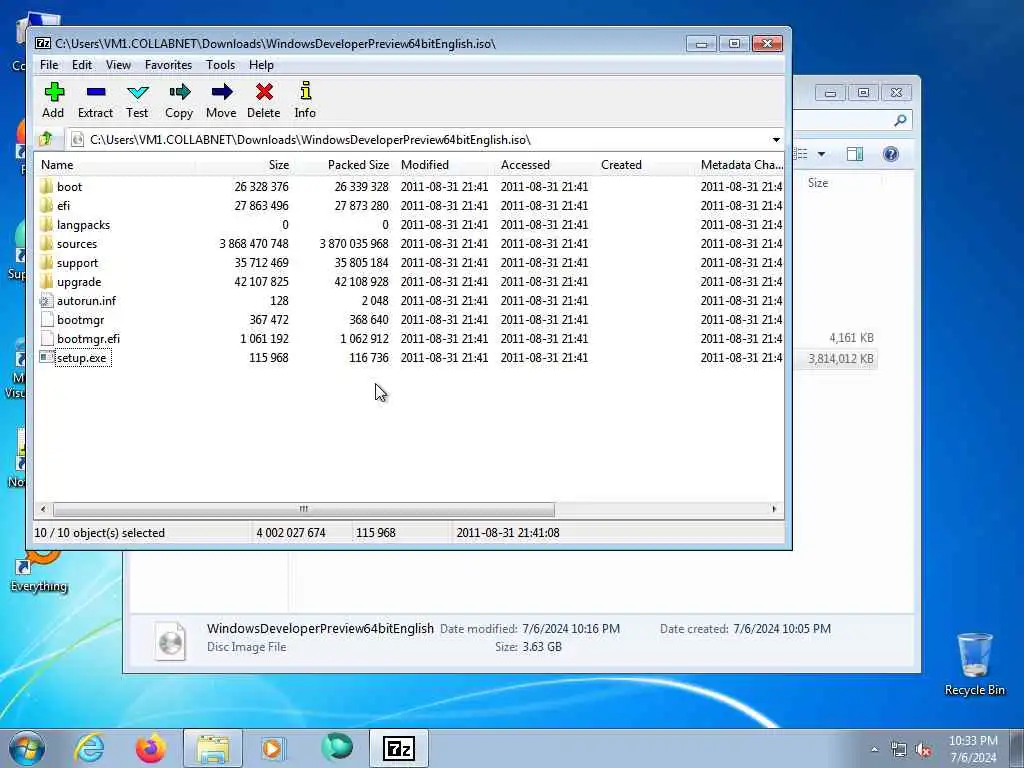Click the setup.exe file icon
The height and width of the screenshot is (768, 1024).
(46, 357)
